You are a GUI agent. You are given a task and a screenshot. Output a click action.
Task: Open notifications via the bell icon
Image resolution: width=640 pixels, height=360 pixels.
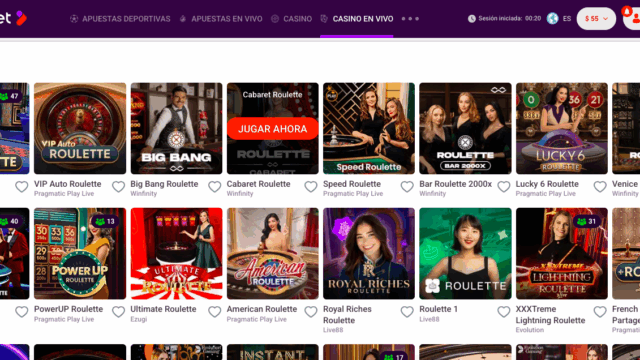pyautogui.click(x=627, y=11)
